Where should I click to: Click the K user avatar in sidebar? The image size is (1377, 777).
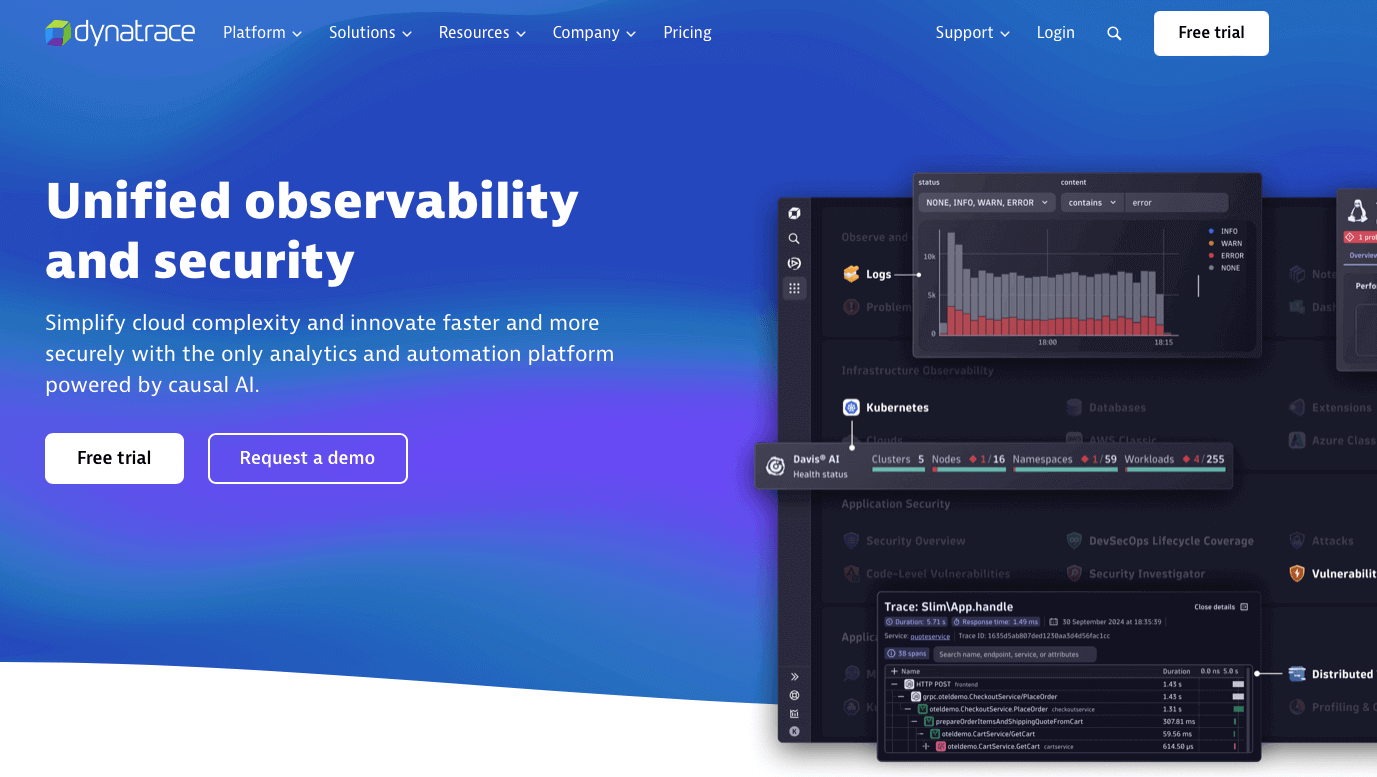point(794,731)
